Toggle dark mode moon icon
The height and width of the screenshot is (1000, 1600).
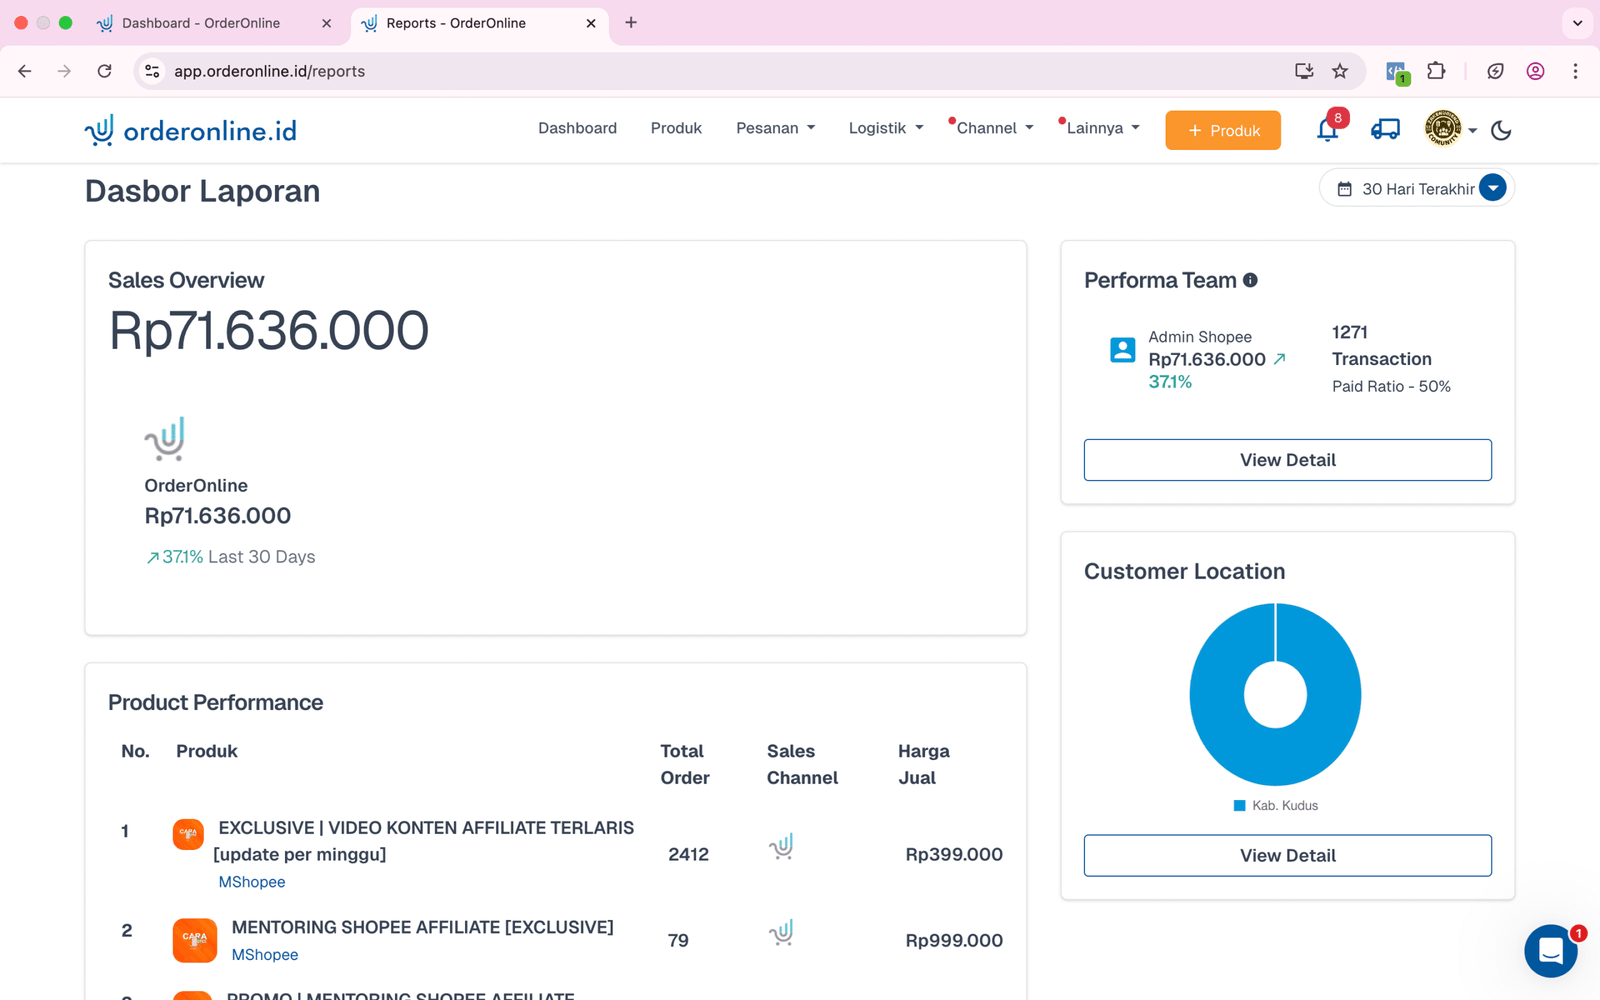pos(1501,130)
